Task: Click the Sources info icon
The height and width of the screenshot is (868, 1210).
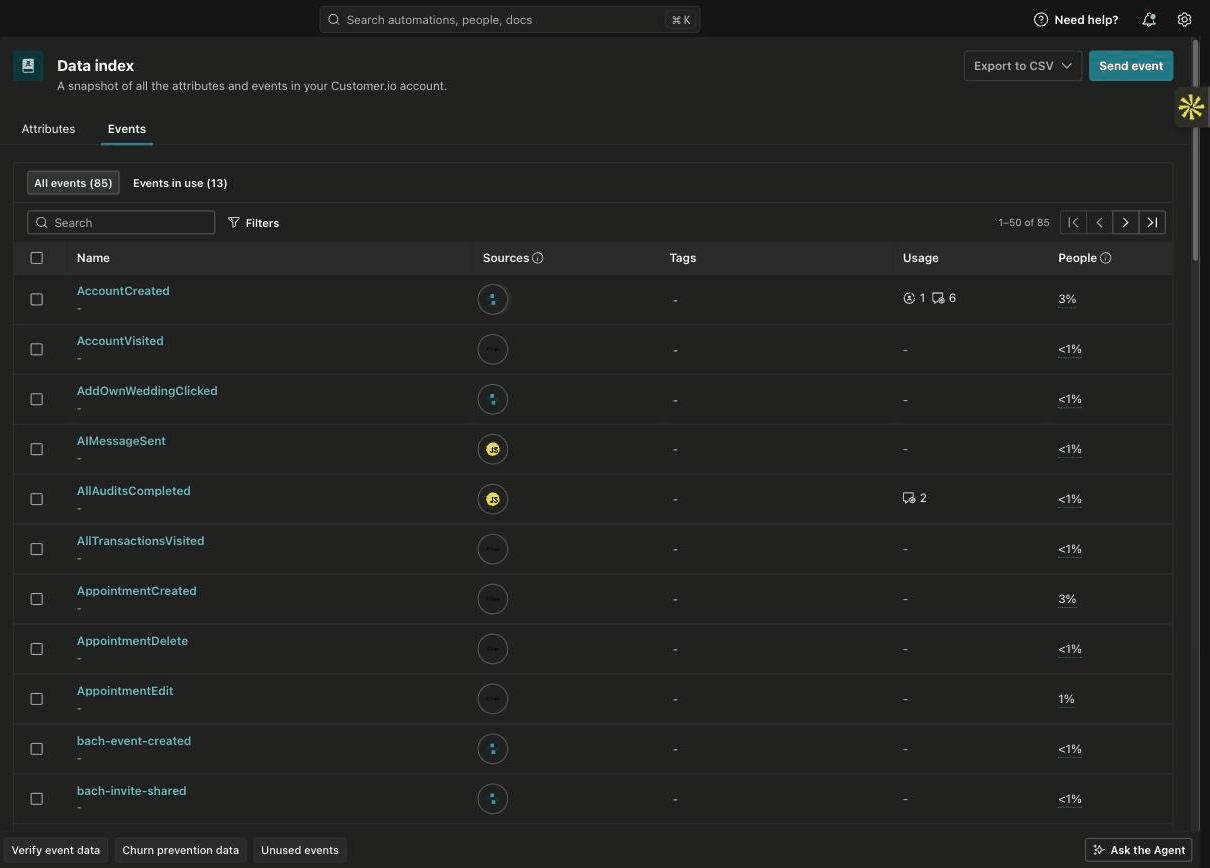Action: pos(538,258)
